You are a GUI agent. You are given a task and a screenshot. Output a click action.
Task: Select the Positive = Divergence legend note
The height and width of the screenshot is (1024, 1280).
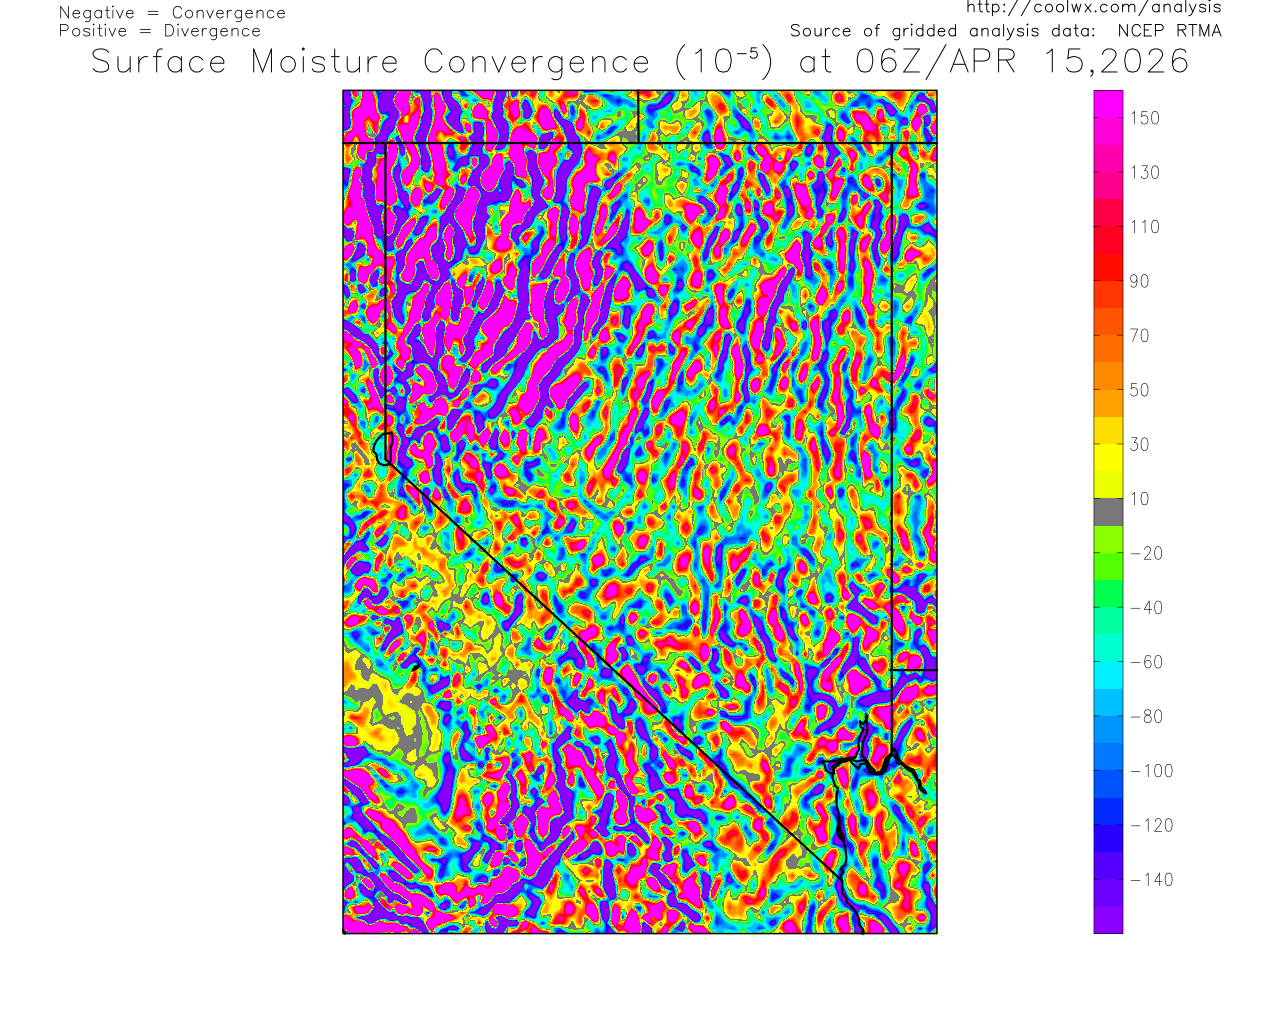point(160,31)
